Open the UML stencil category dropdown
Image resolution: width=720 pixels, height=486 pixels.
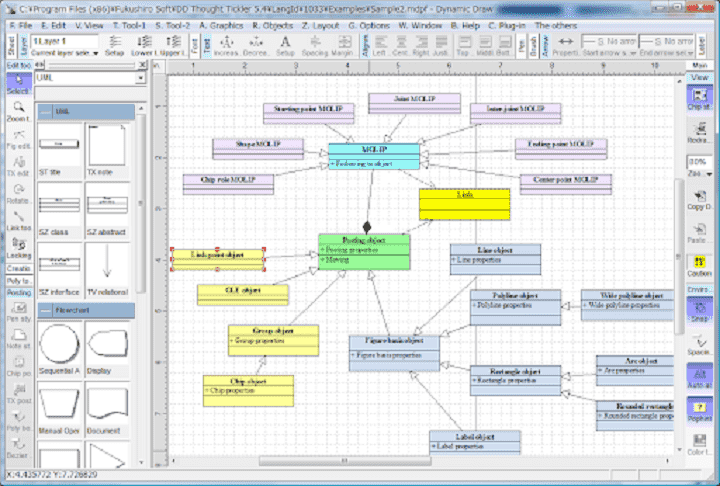pyautogui.click(x=141, y=78)
